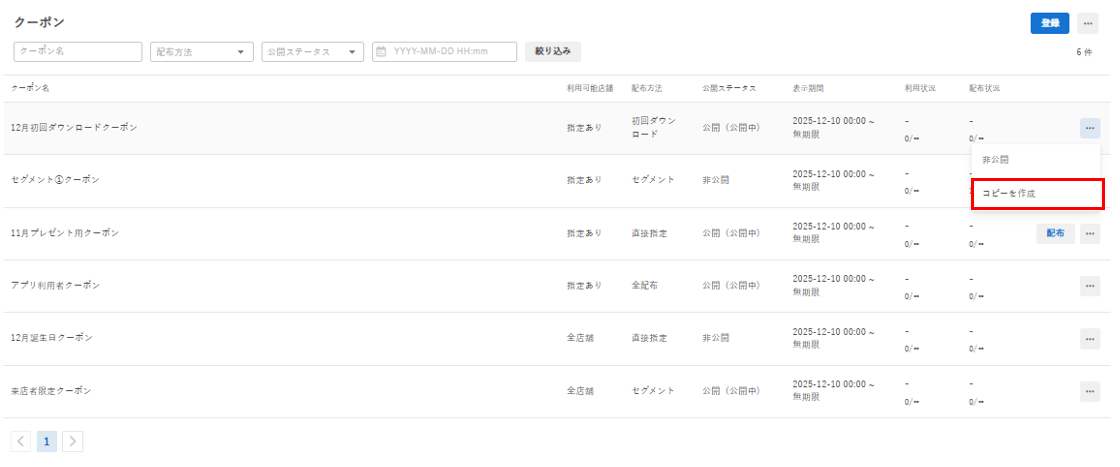Viewport: 1120px width, 467px height.
Task: Open more-options for 来店者限定クーポン row
Action: [x=1090, y=391]
